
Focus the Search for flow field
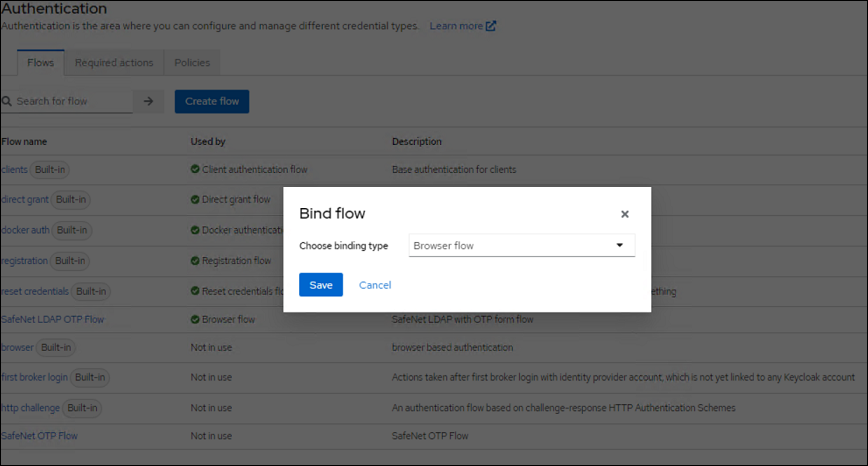pyautogui.click(x=72, y=101)
